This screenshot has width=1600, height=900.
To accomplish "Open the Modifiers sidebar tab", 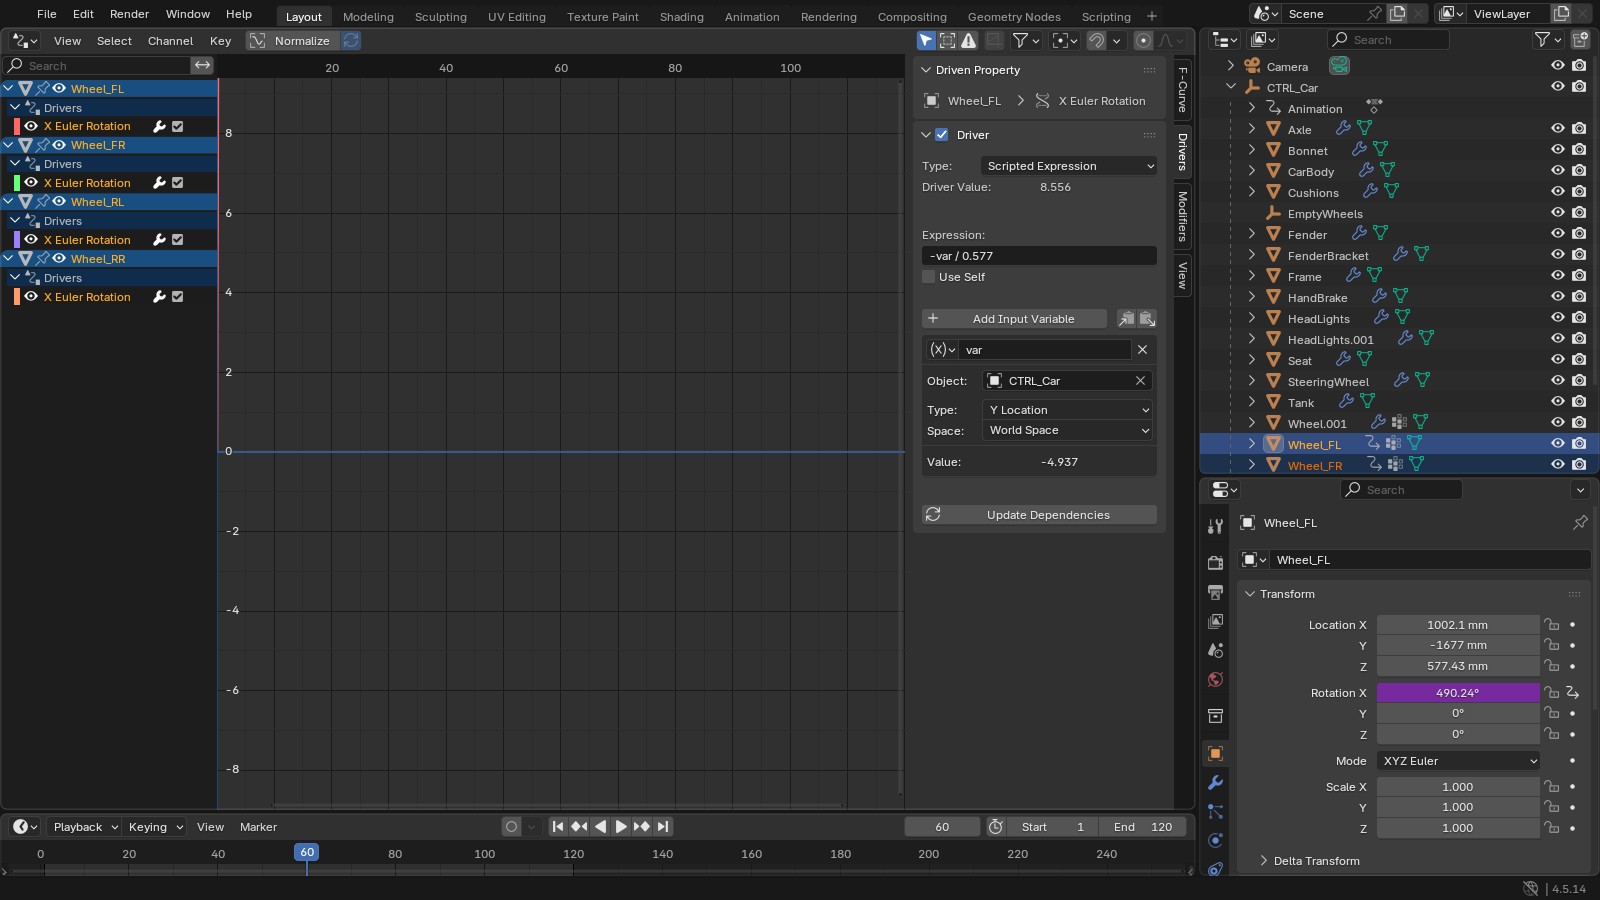I will tap(1182, 216).
